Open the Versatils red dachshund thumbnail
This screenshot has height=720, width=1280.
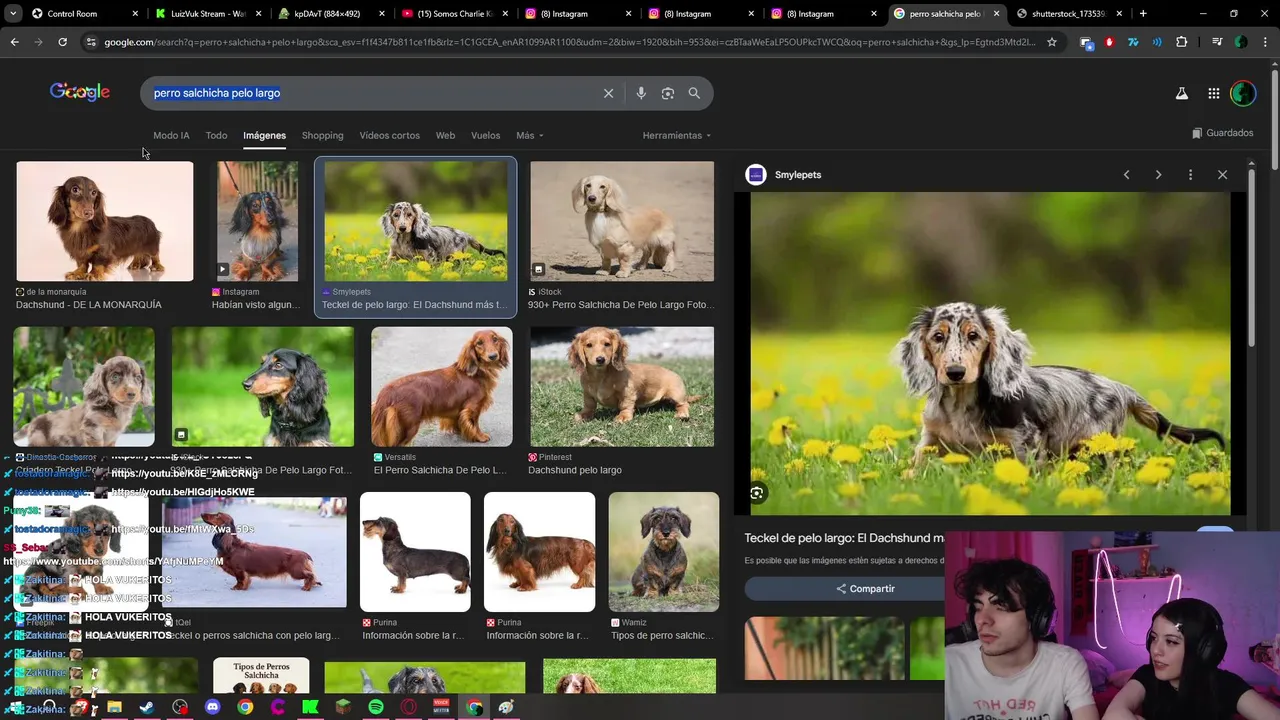click(x=442, y=386)
